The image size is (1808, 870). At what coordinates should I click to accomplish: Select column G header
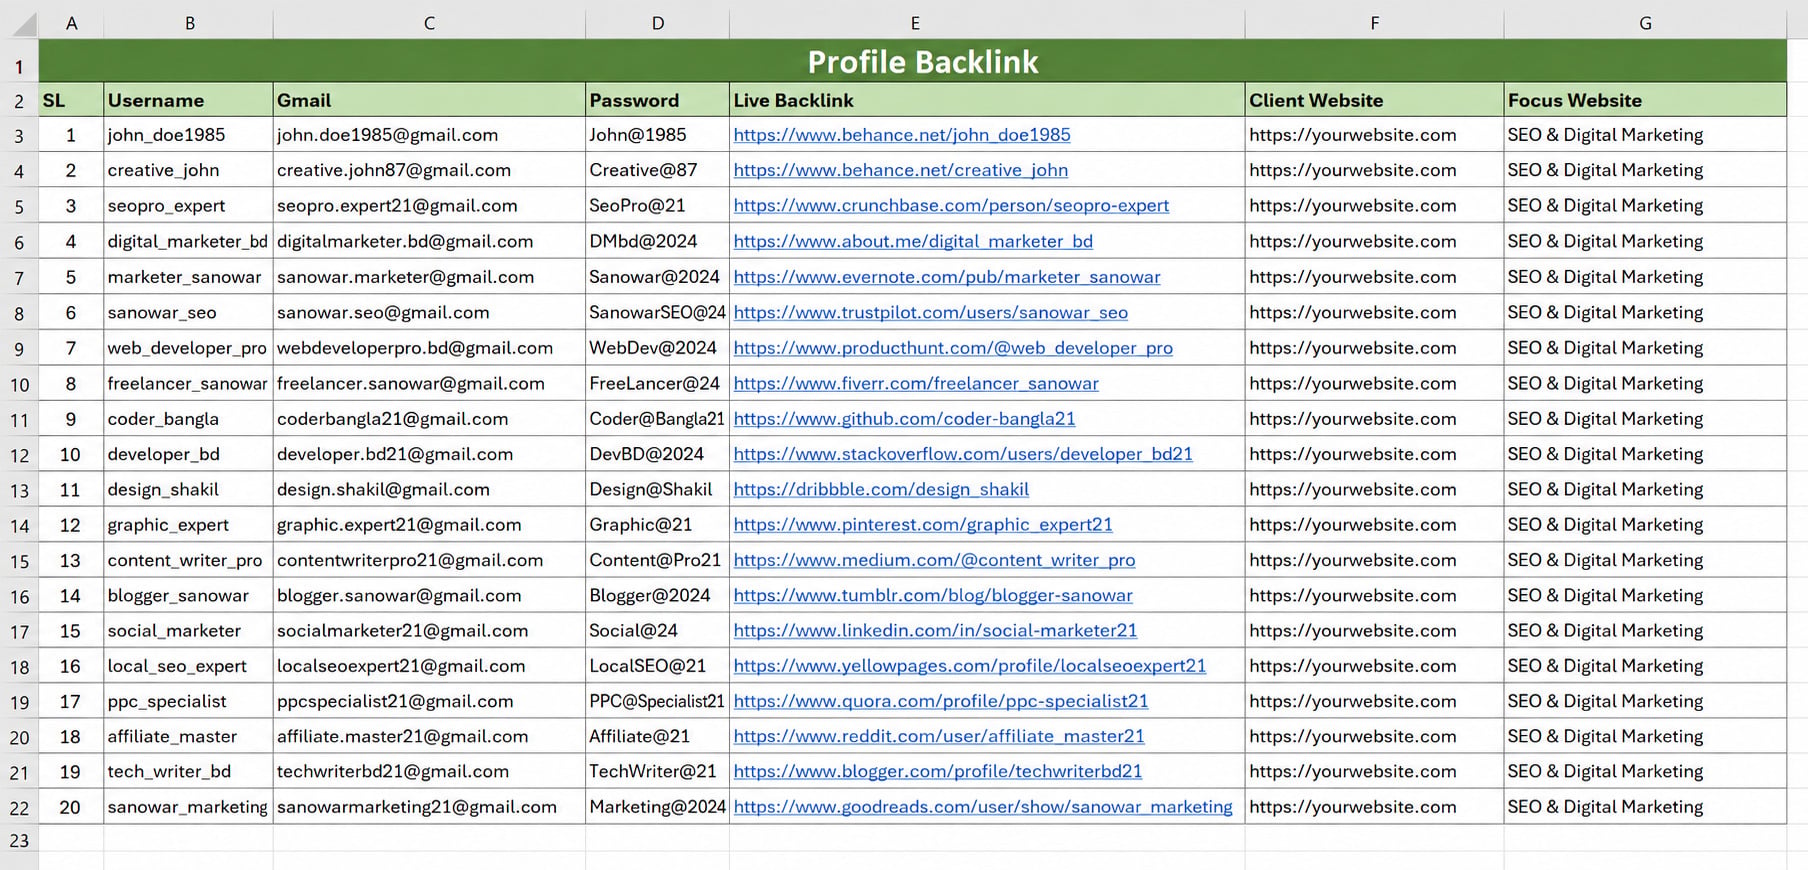click(x=1645, y=23)
